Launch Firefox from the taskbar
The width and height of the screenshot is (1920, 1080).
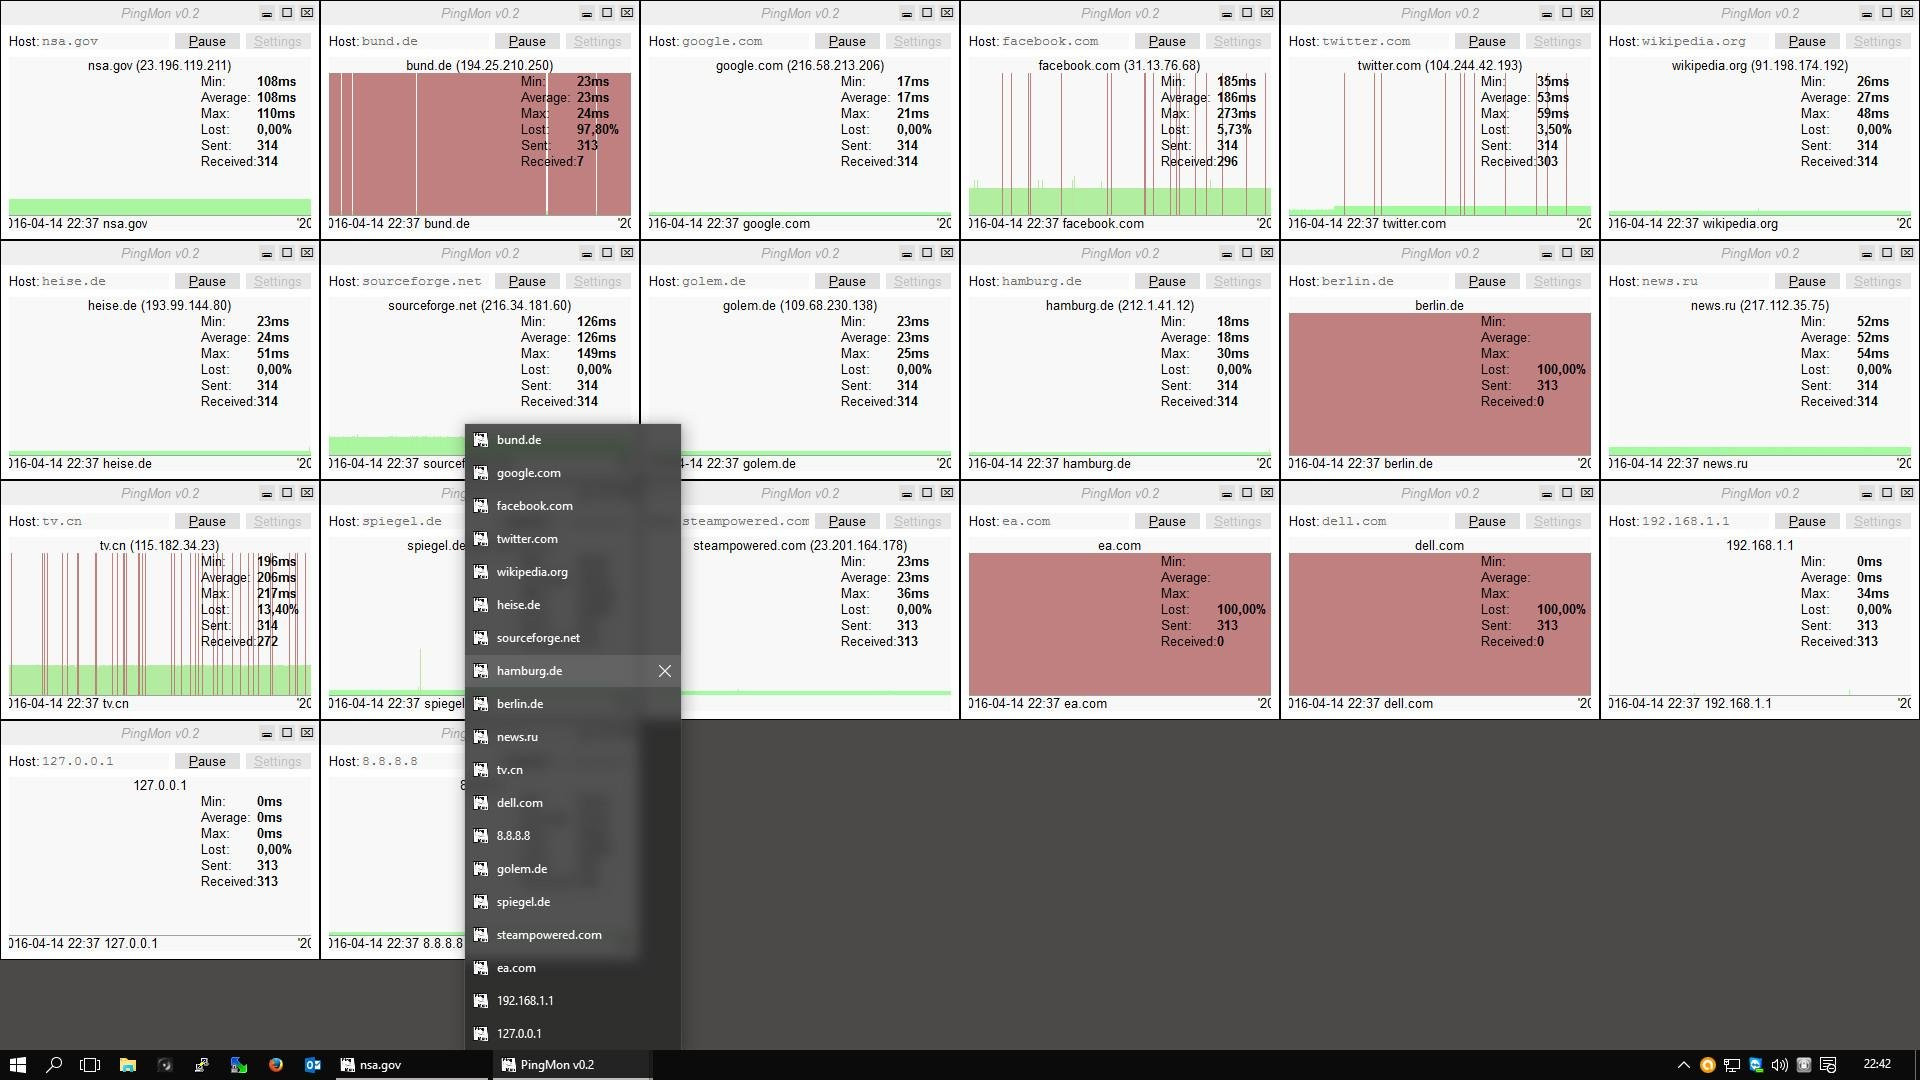coord(276,1065)
